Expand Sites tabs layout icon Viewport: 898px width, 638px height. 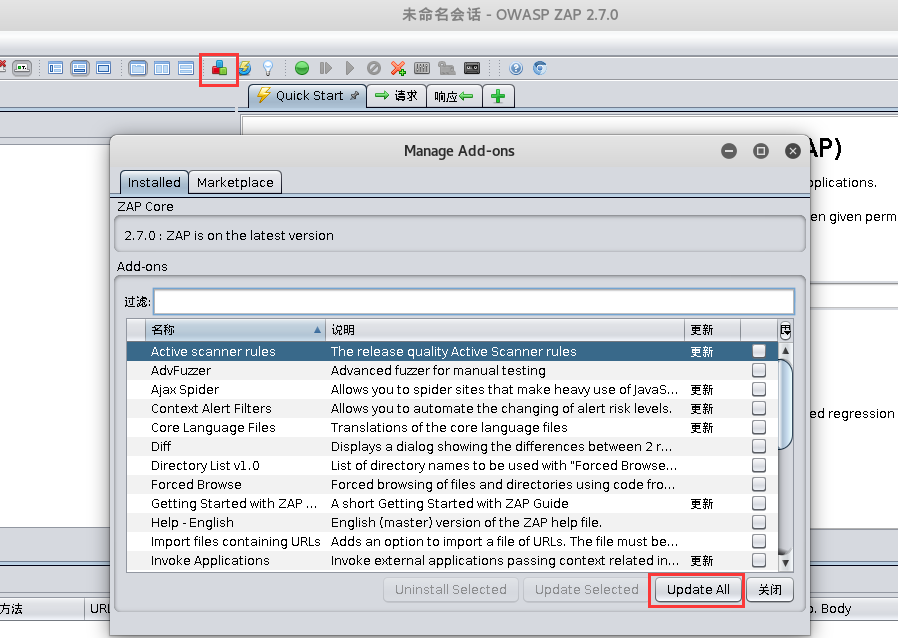[x=56, y=68]
